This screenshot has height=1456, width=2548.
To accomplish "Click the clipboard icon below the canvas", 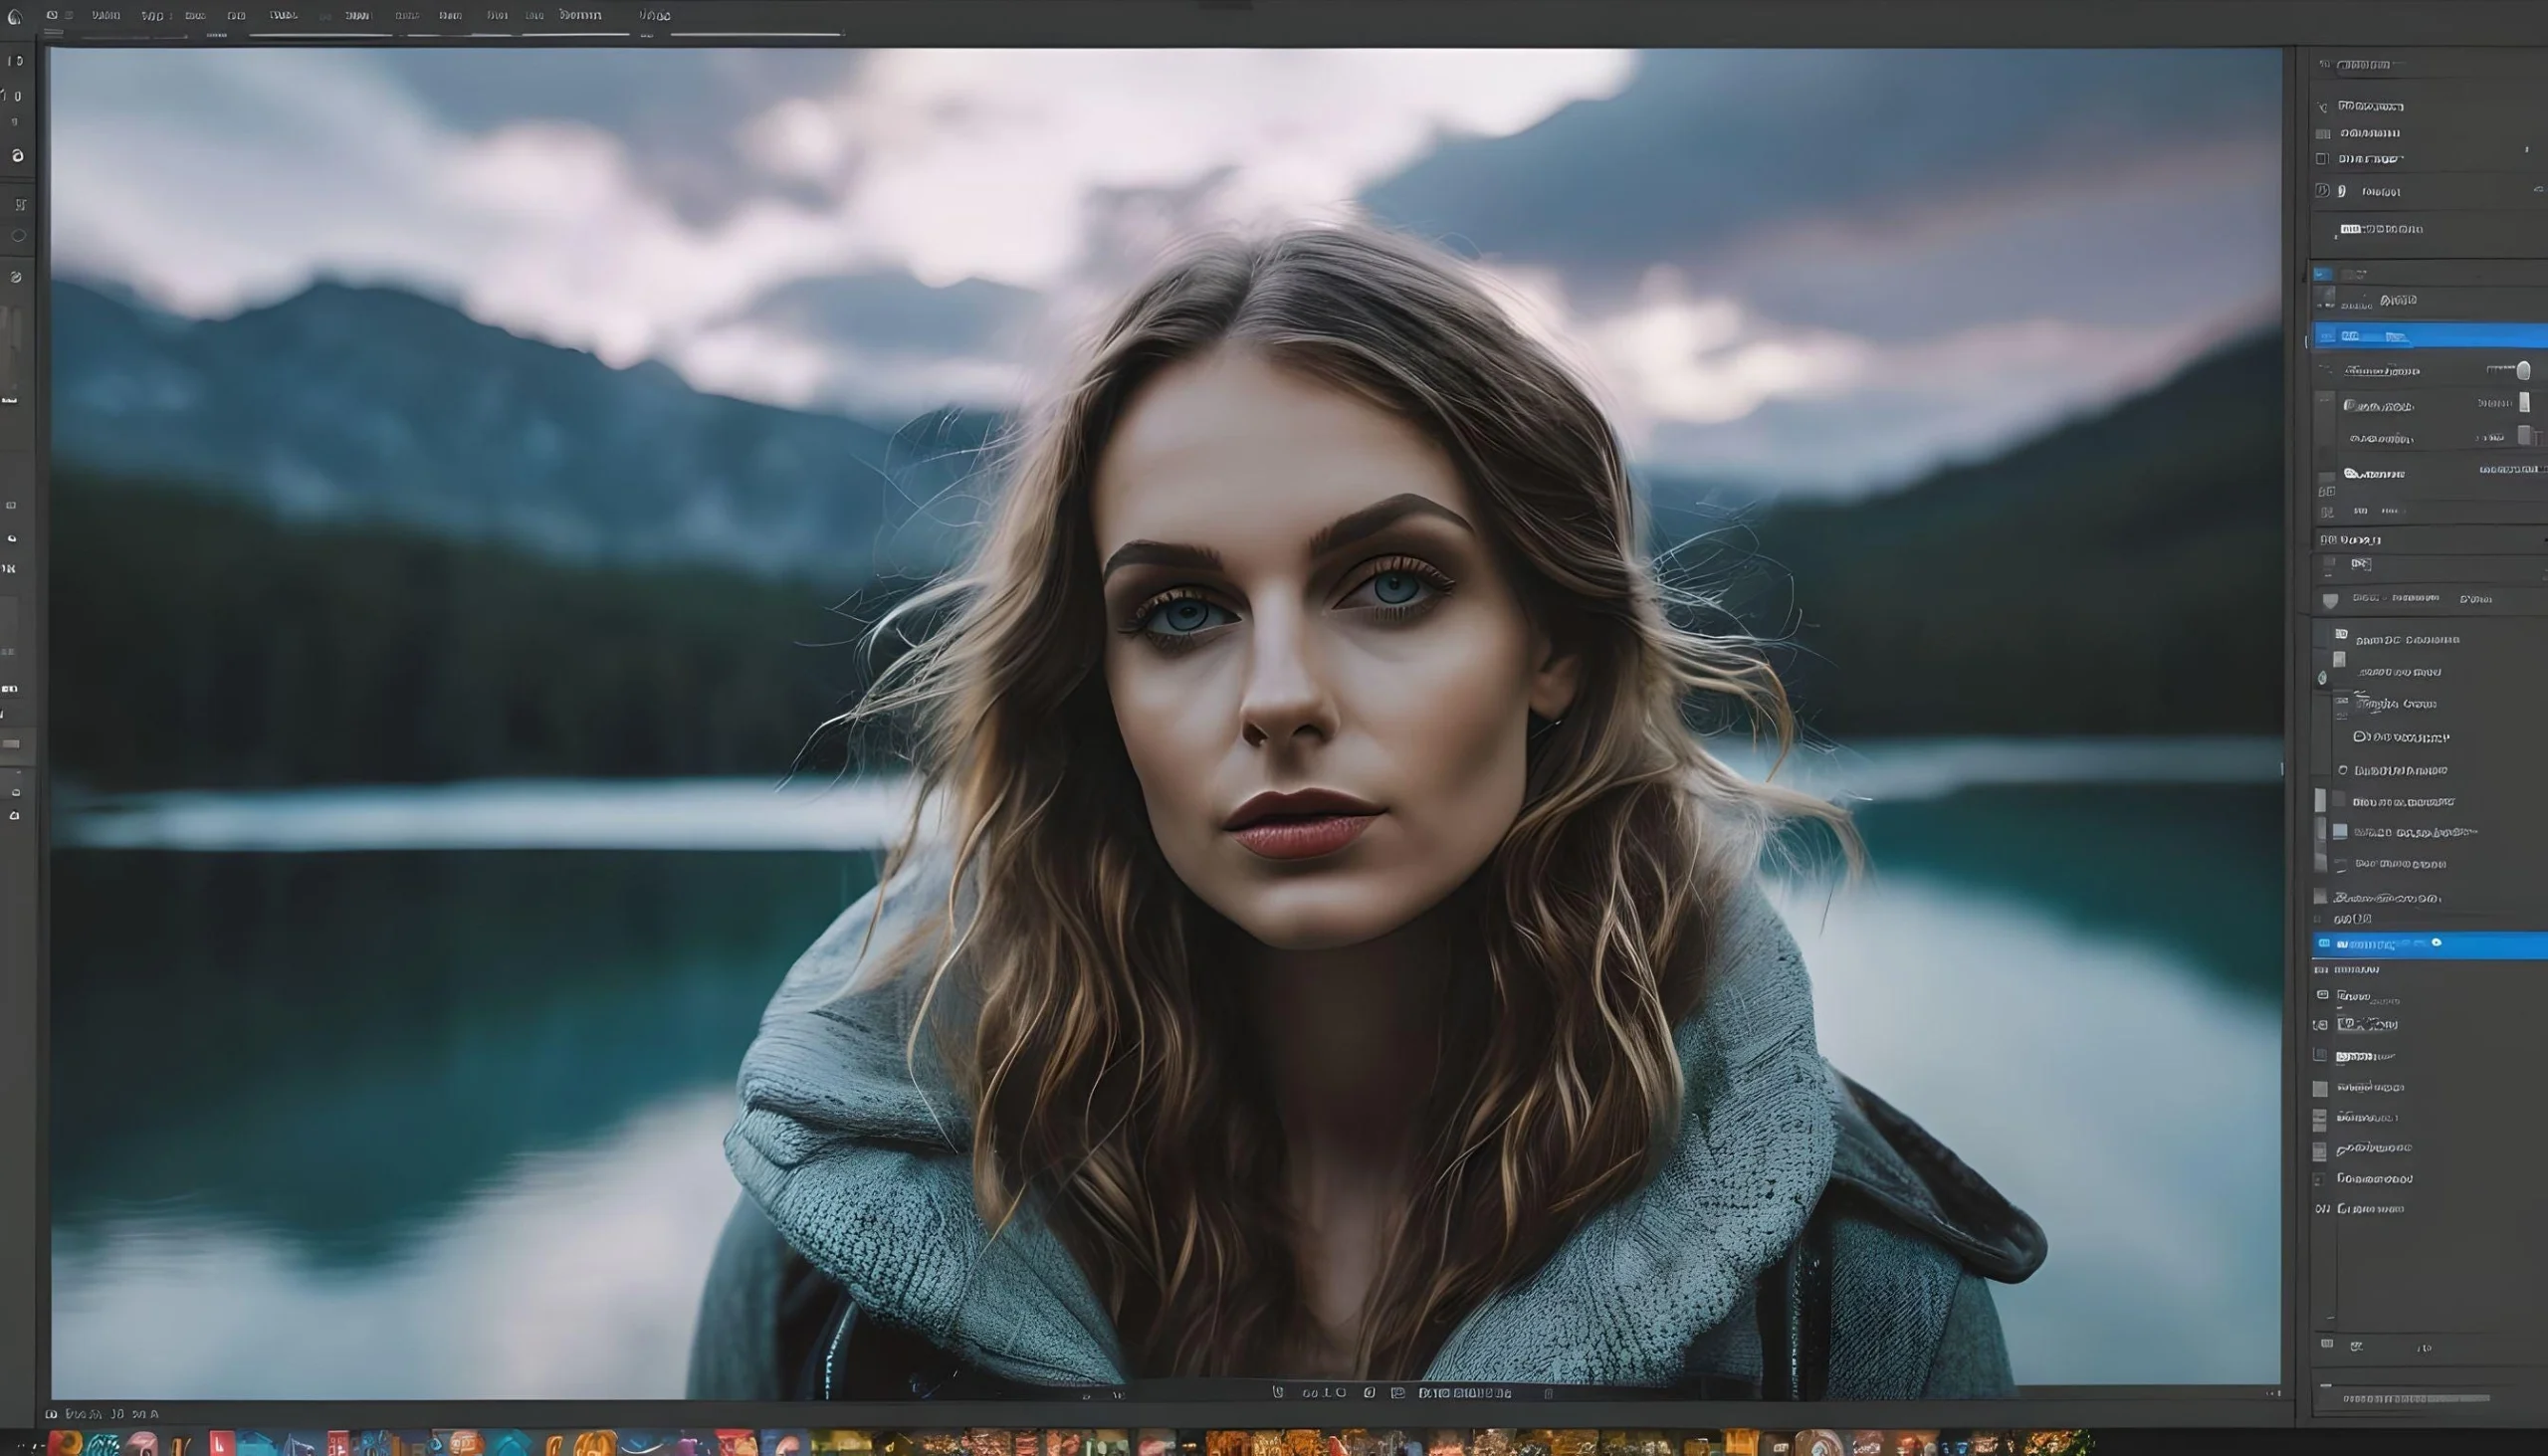I will [x=1397, y=1393].
